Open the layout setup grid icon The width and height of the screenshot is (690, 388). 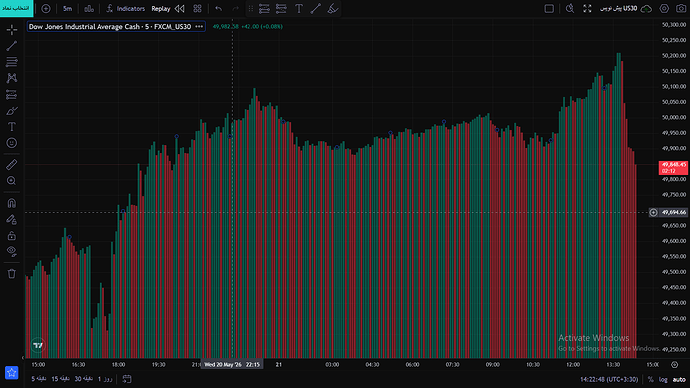(198, 8)
